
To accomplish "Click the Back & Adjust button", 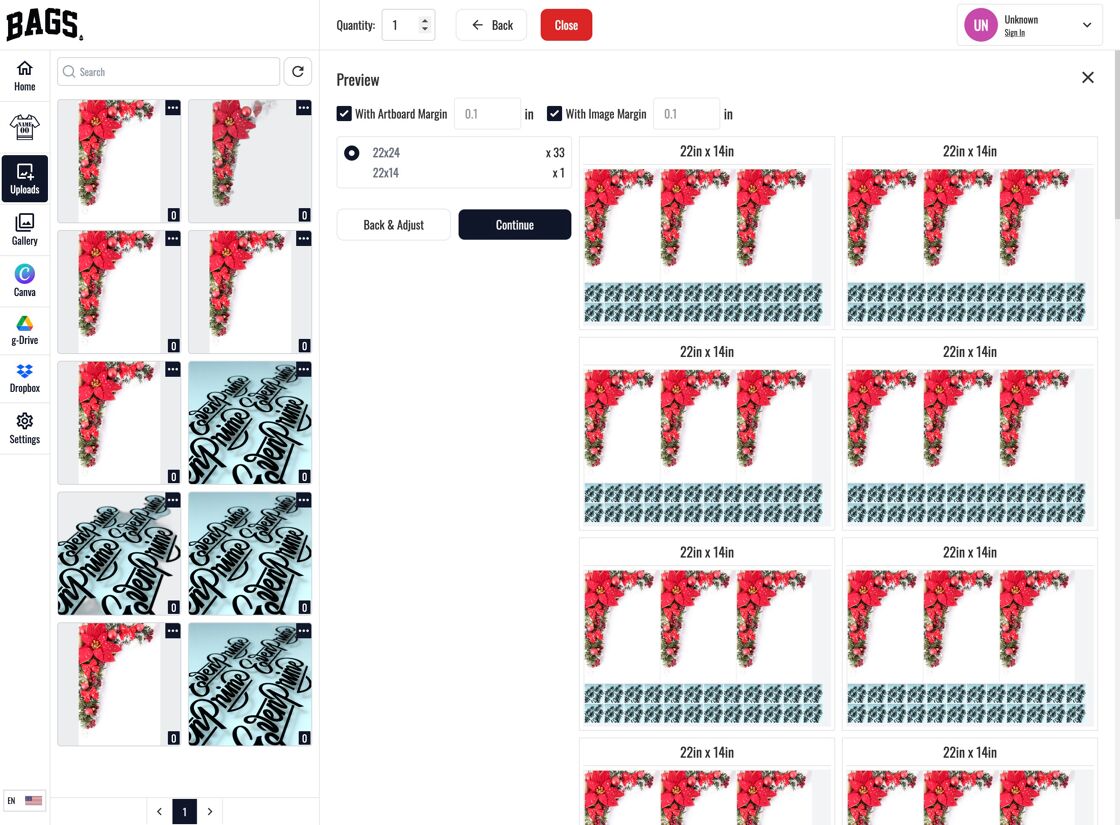I will click(394, 225).
